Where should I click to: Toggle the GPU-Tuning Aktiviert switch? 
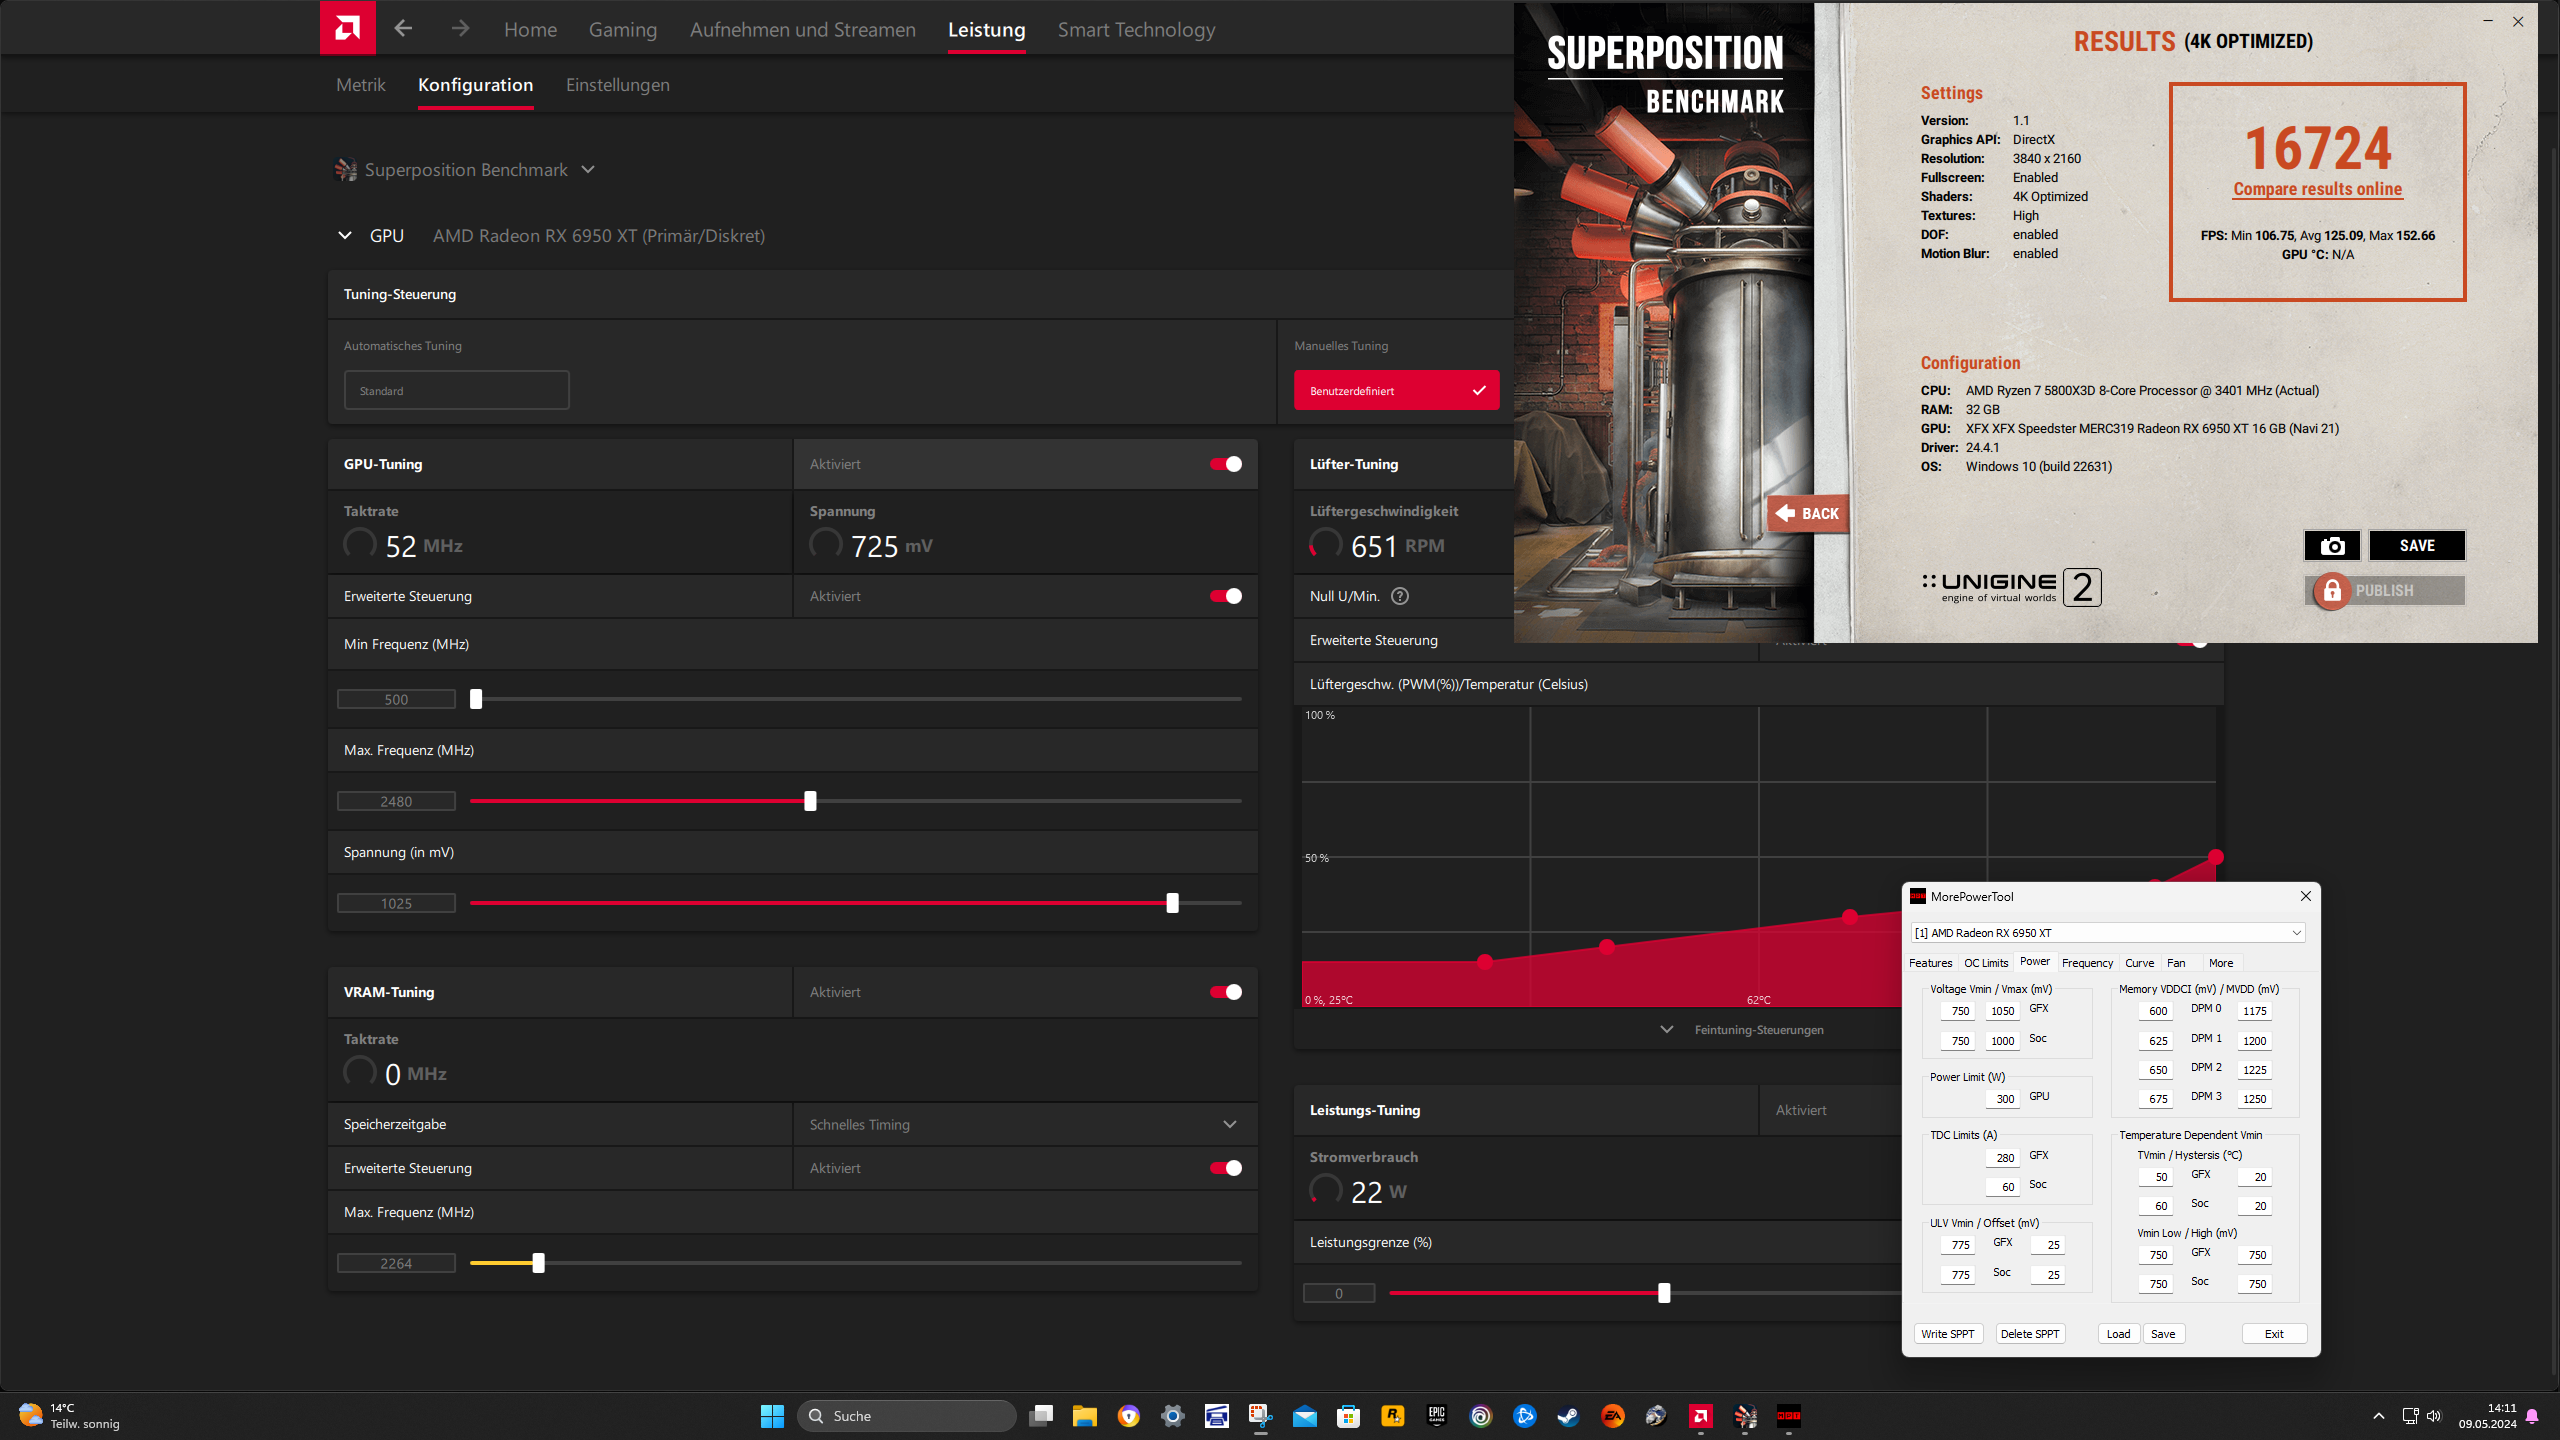click(1226, 464)
